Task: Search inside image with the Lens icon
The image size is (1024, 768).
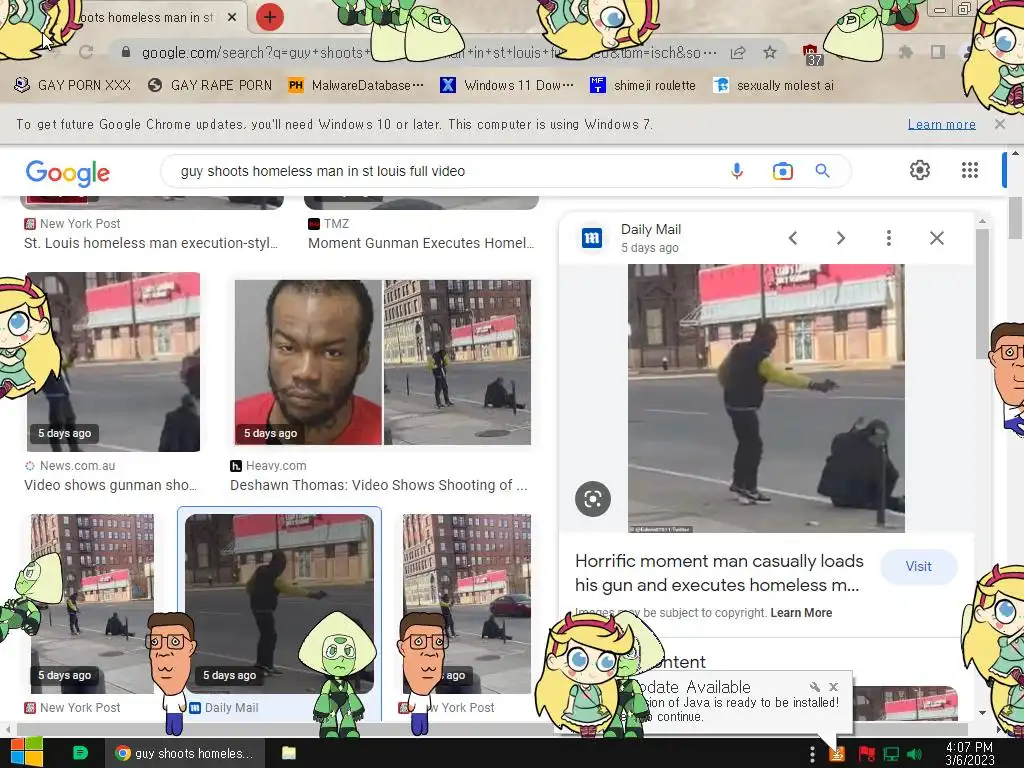Action: (x=593, y=499)
